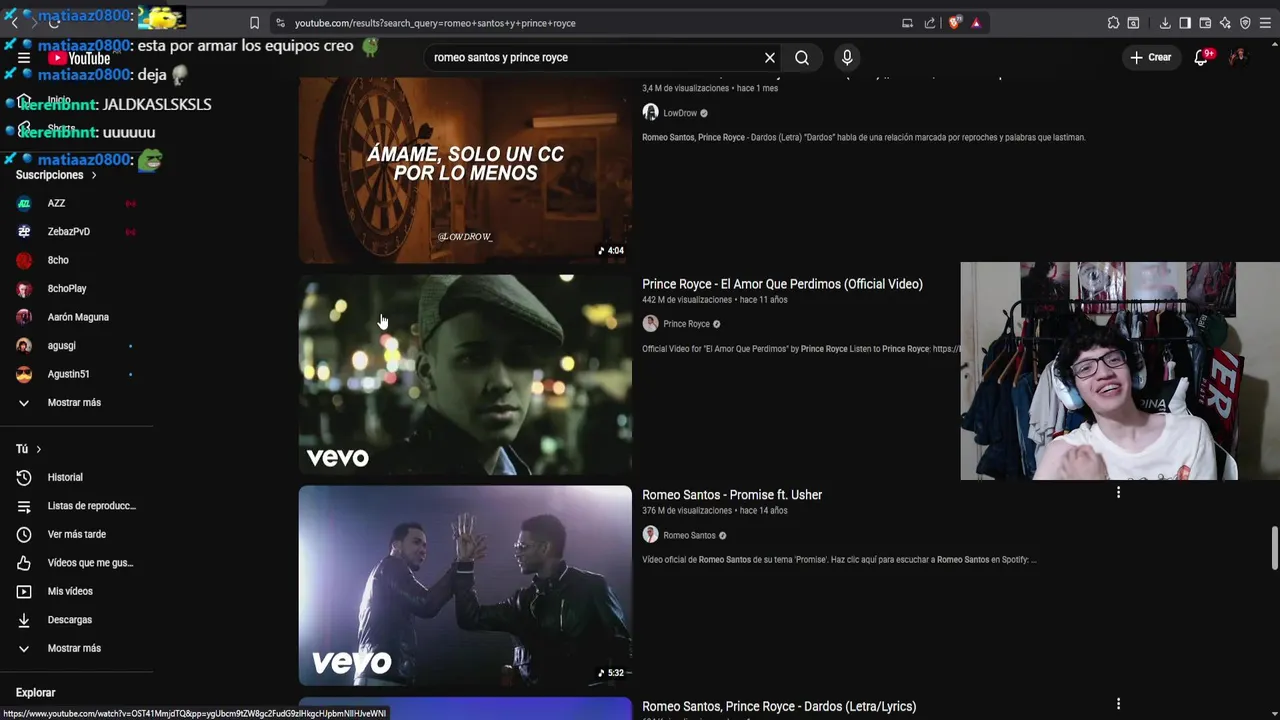Open the Romeo Santos channel name

(x=689, y=535)
